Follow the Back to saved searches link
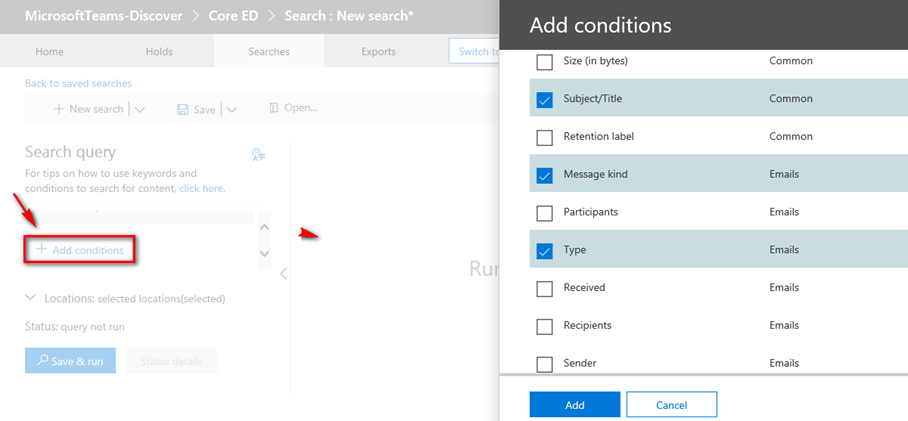 pyautogui.click(x=78, y=83)
